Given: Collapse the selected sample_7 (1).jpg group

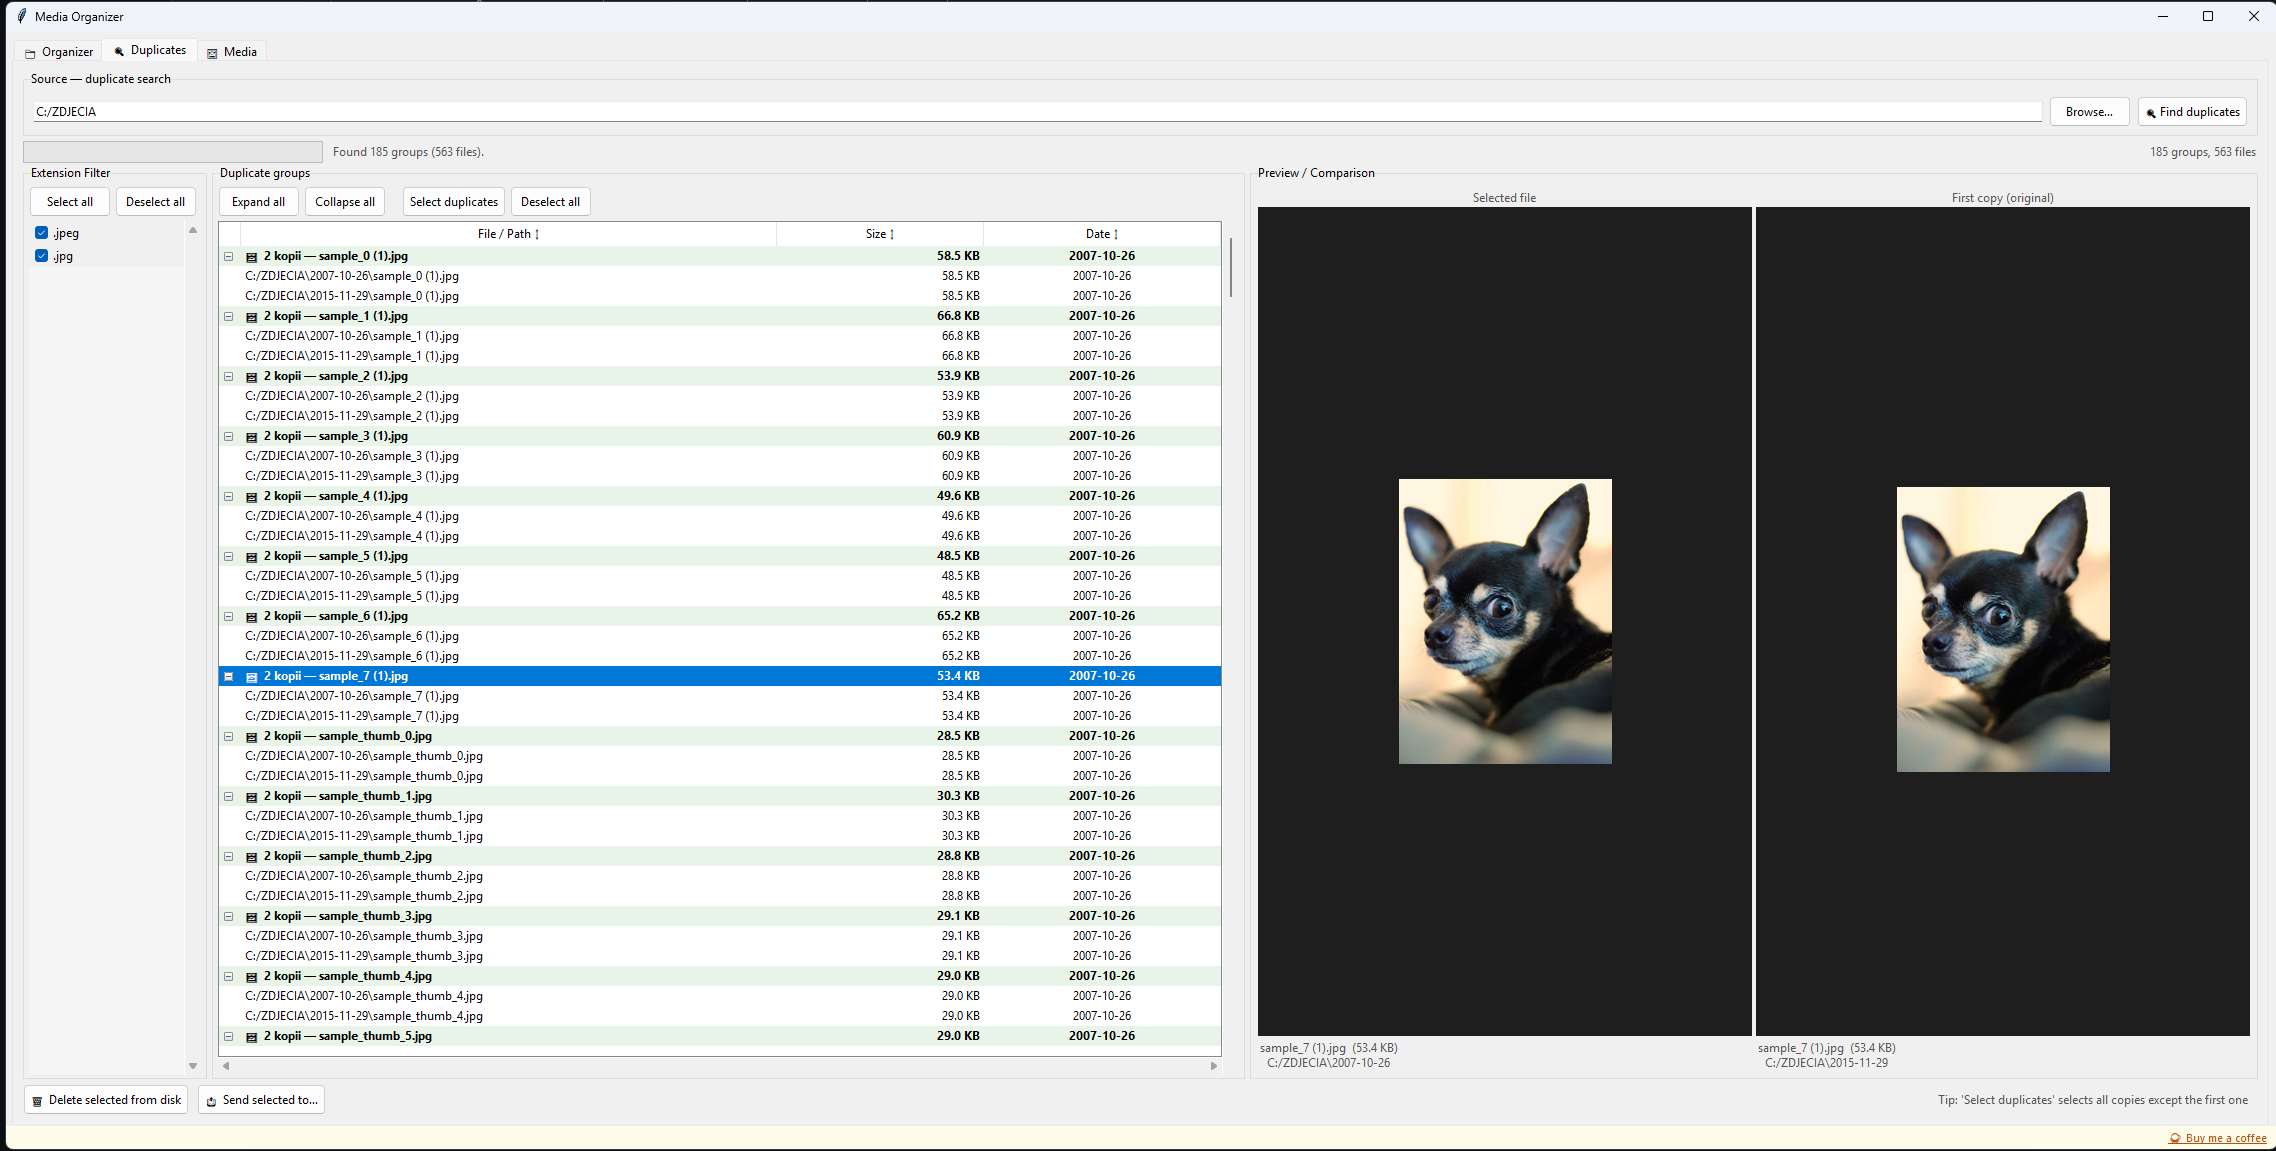Looking at the screenshot, I should [x=228, y=677].
